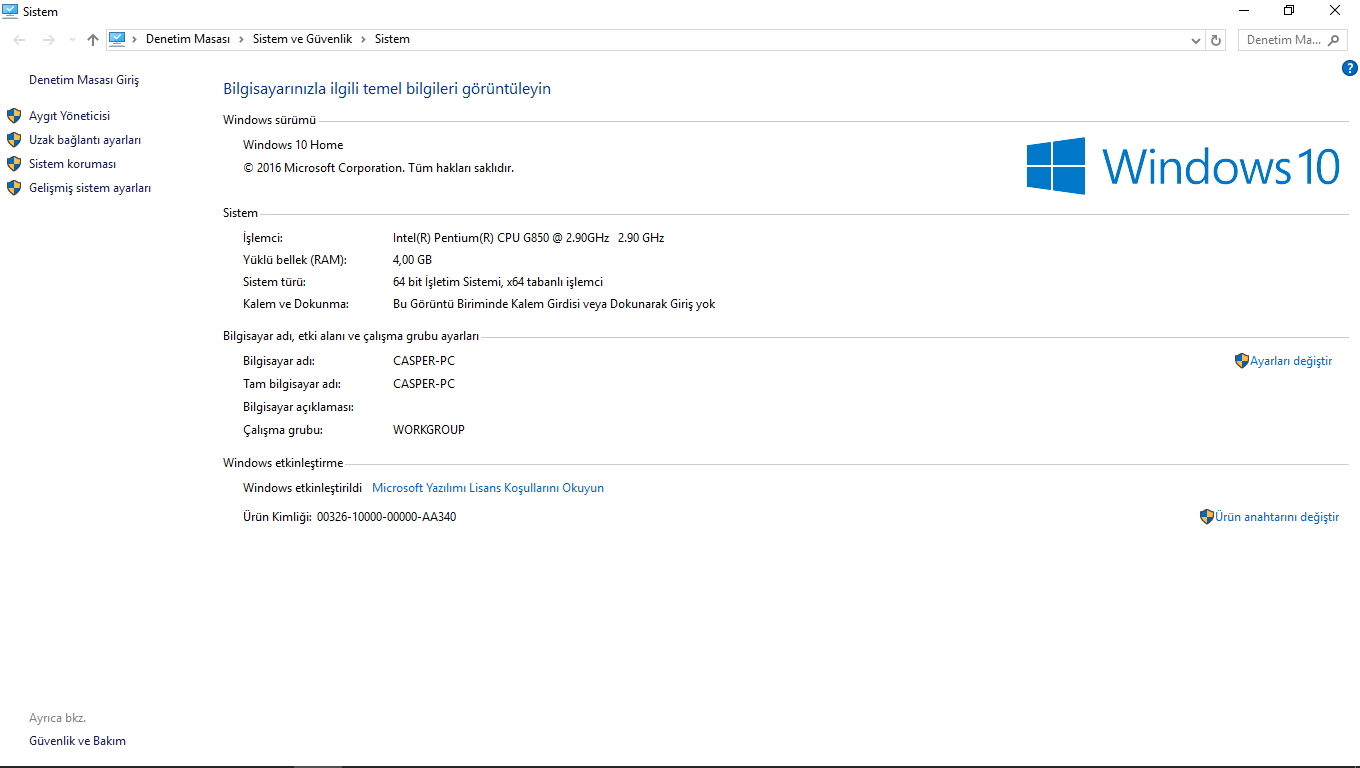Image resolution: width=1360 pixels, height=768 pixels.
Task: Select Sistem in the breadcrumb
Action: tap(392, 40)
